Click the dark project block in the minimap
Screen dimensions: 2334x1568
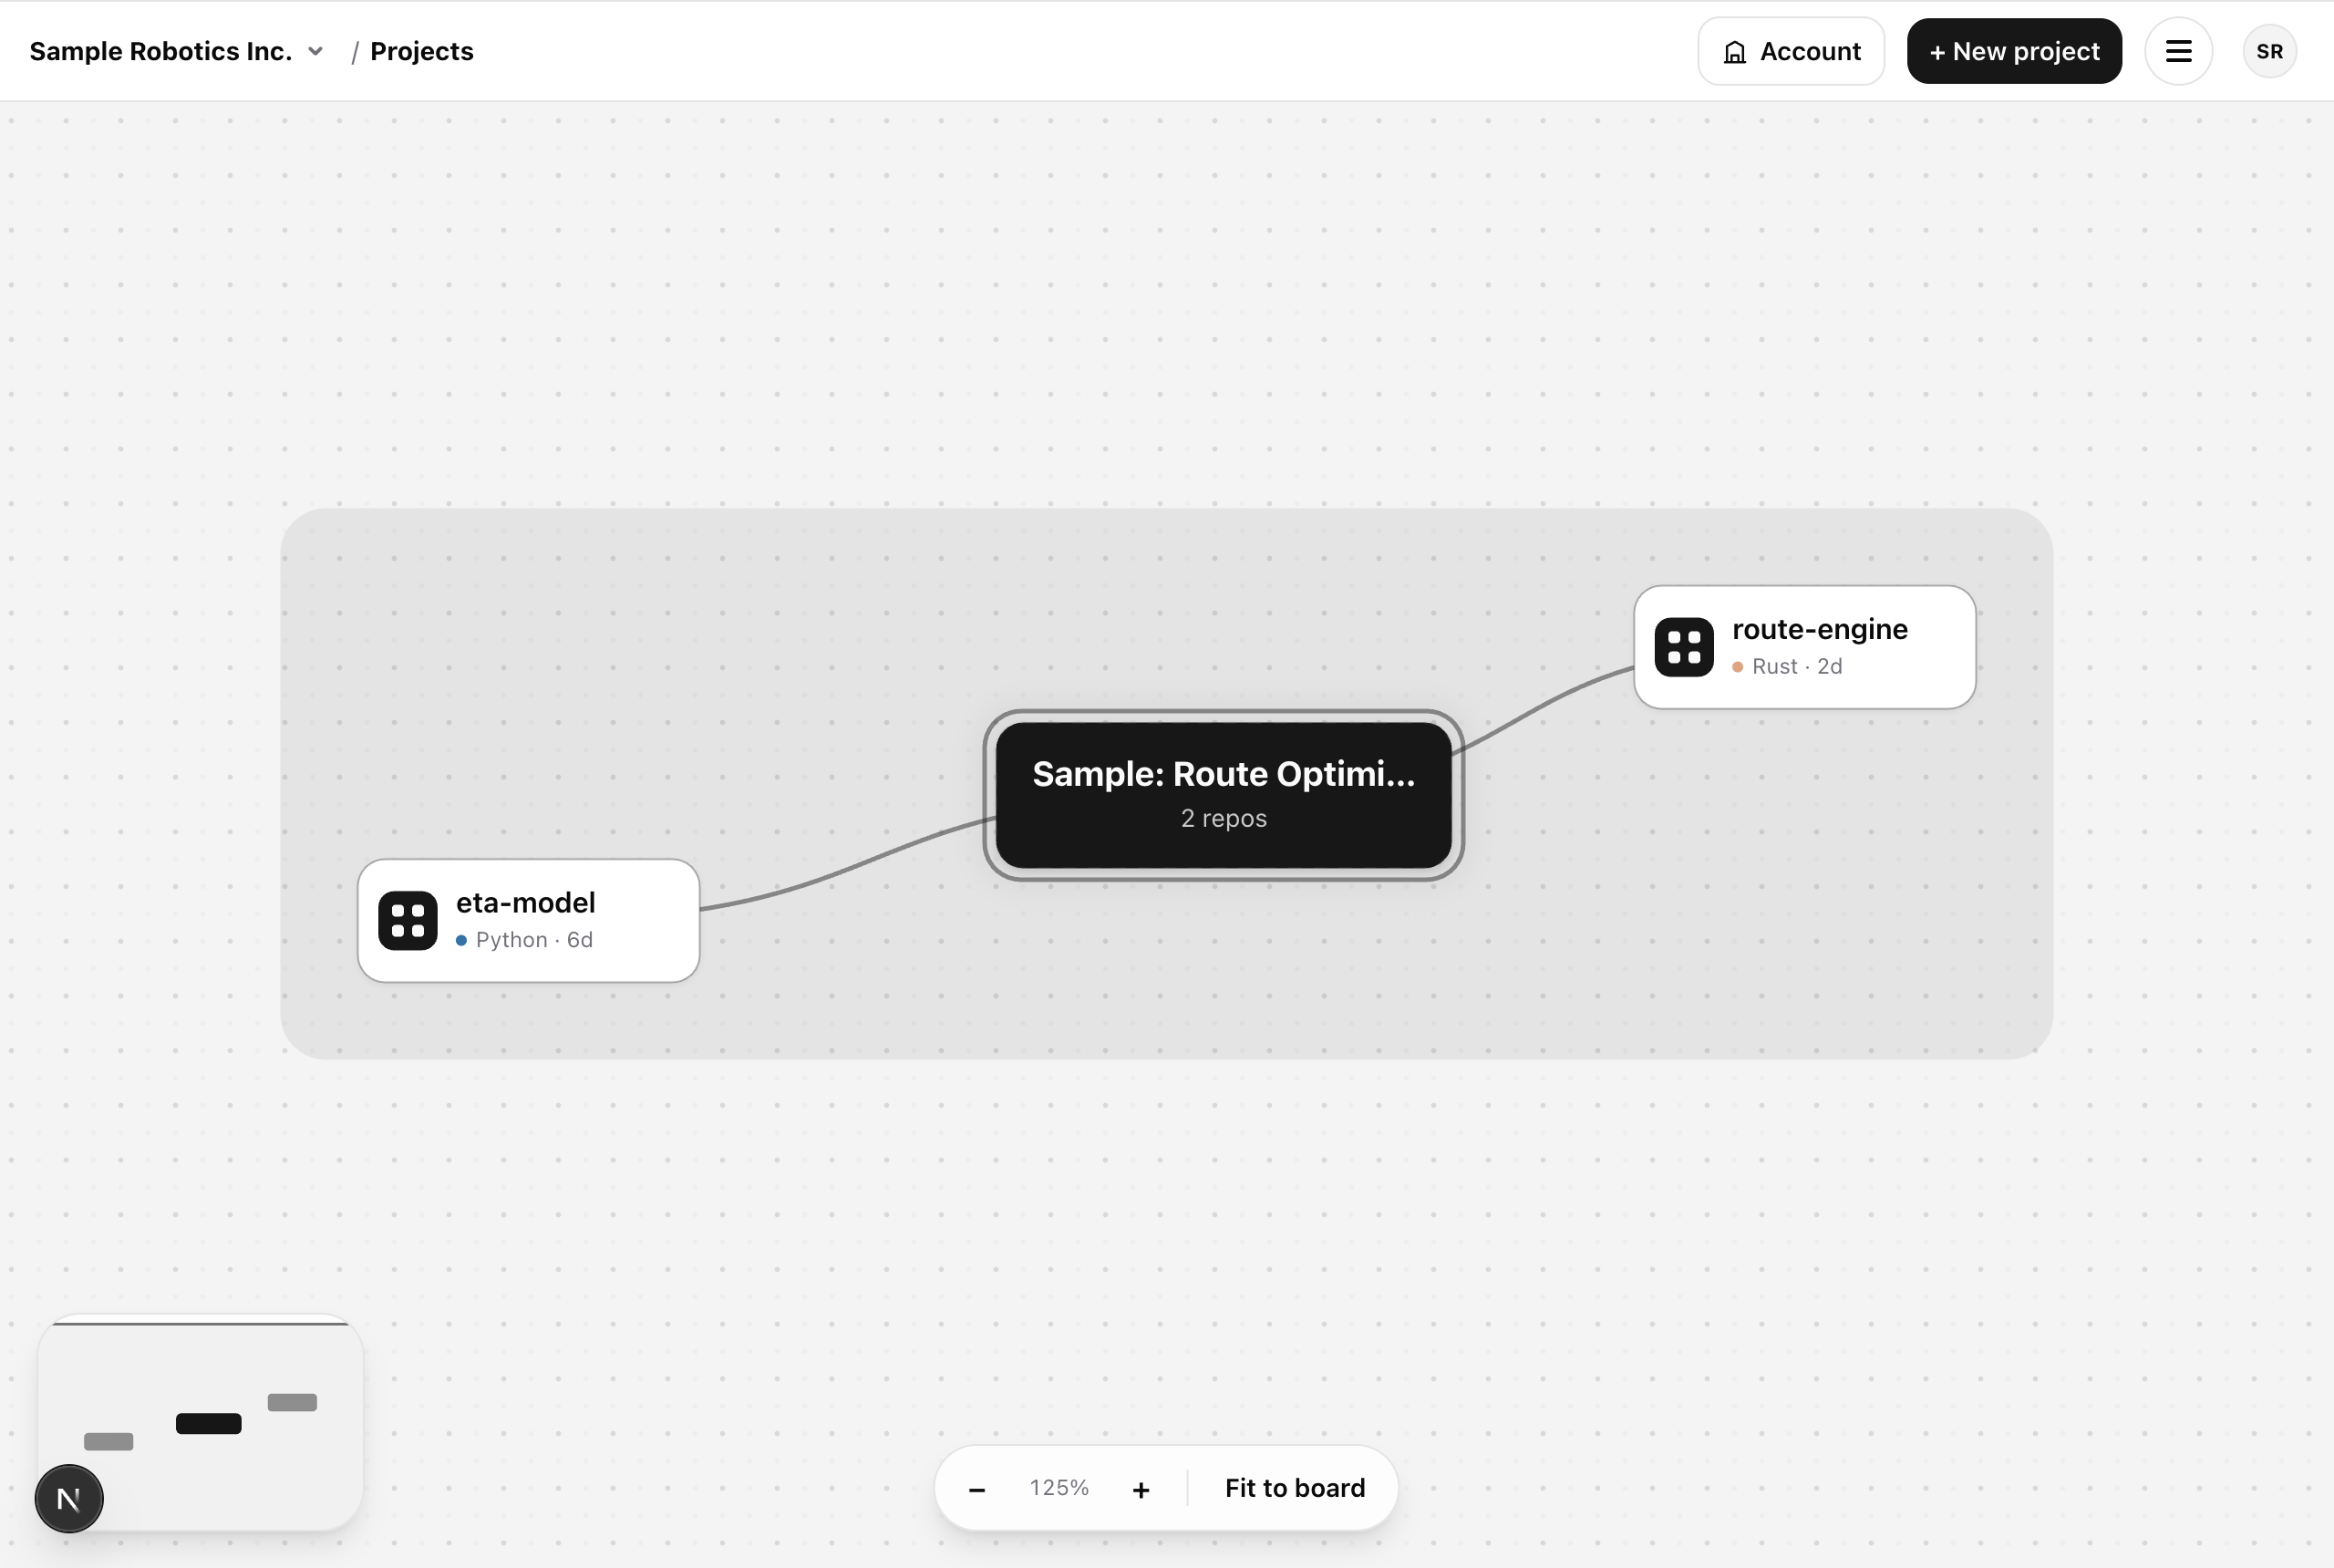[208, 1423]
